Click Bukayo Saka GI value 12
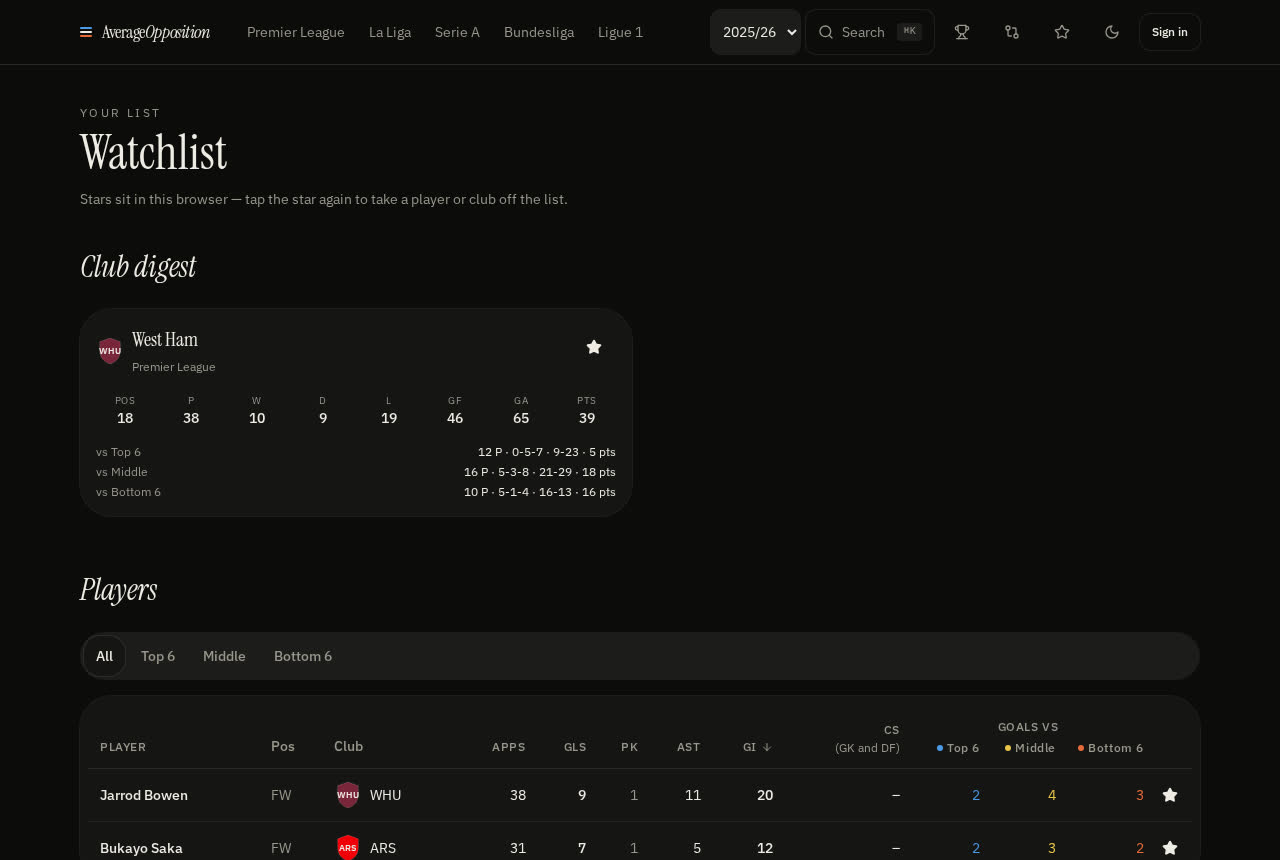Screen dimensions: 1280x860 point(765,848)
